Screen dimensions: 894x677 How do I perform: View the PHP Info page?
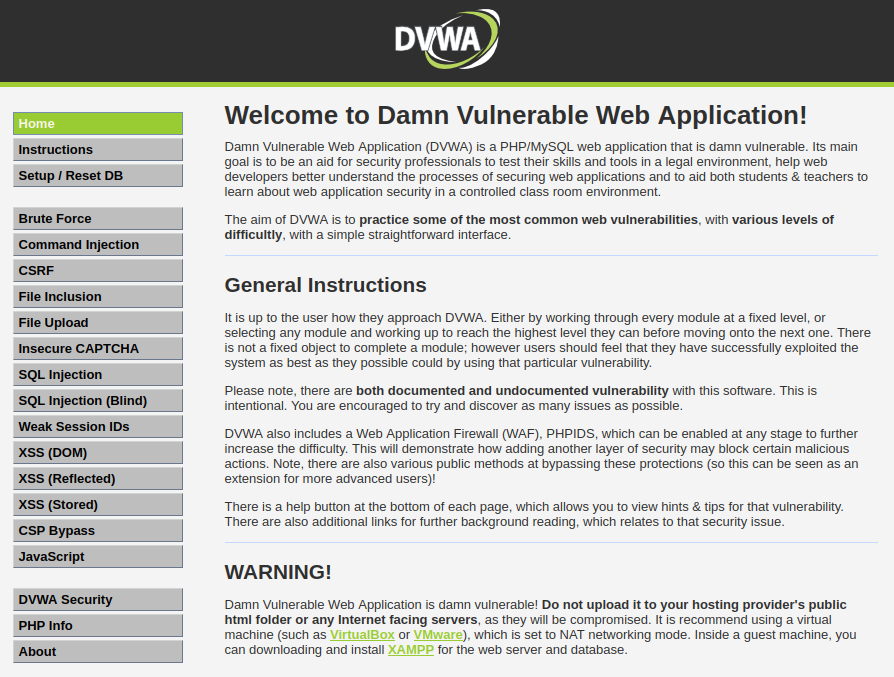pyautogui.click(x=98, y=626)
